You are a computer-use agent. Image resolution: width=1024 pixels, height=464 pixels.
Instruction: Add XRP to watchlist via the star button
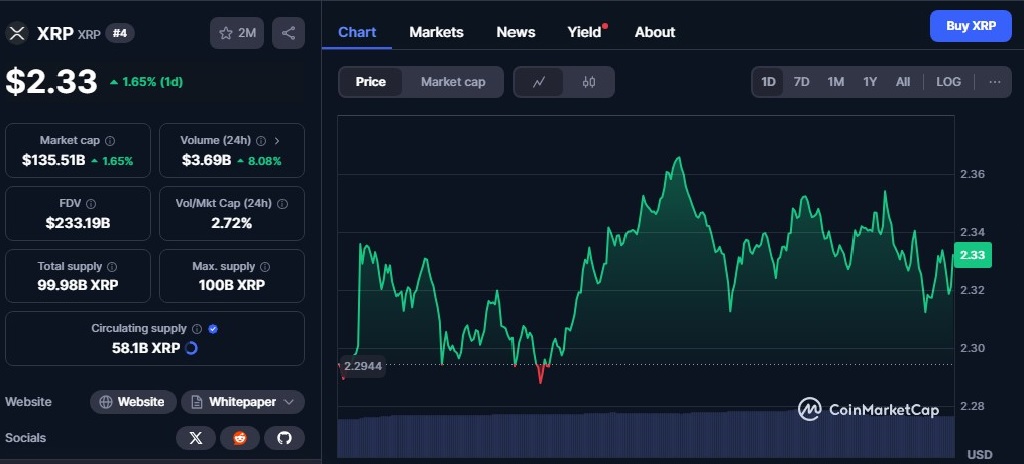click(237, 33)
